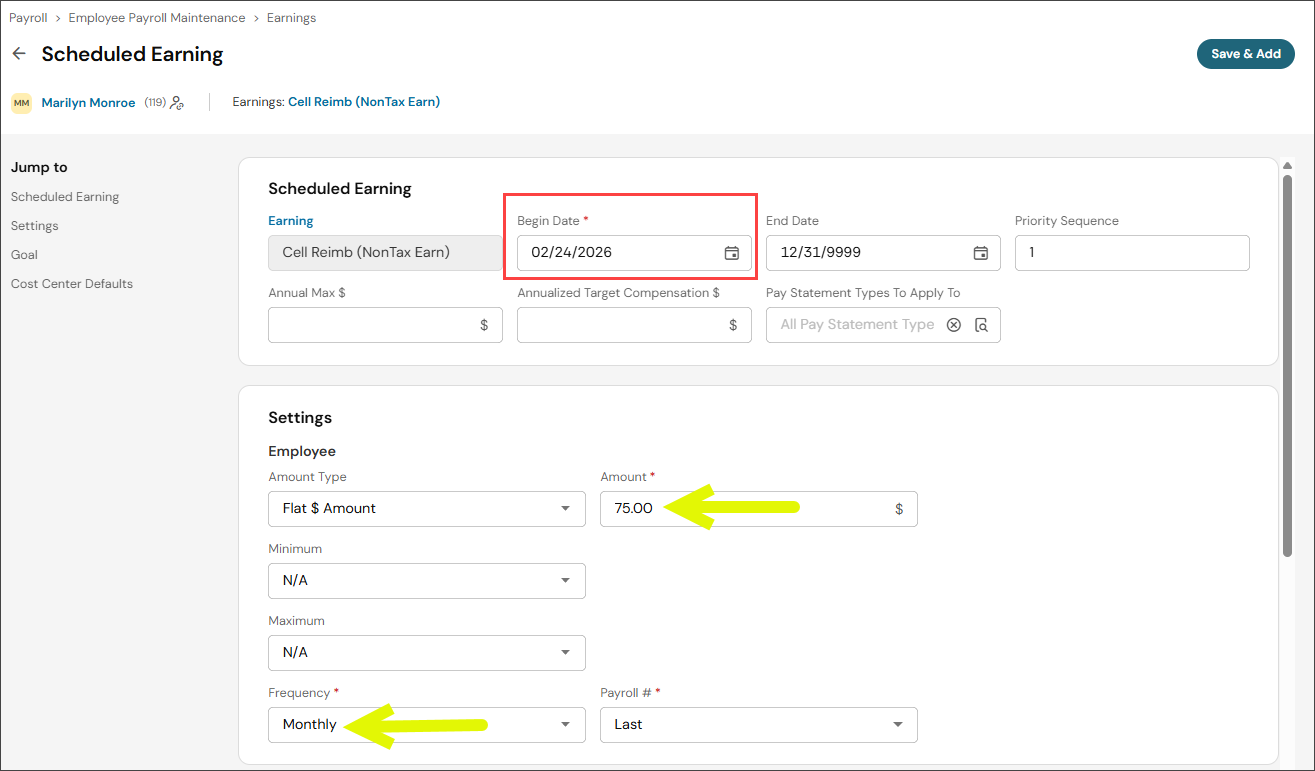This screenshot has height=771, width=1315.
Task: Click the Priority Sequence field
Action: pos(1132,253)
